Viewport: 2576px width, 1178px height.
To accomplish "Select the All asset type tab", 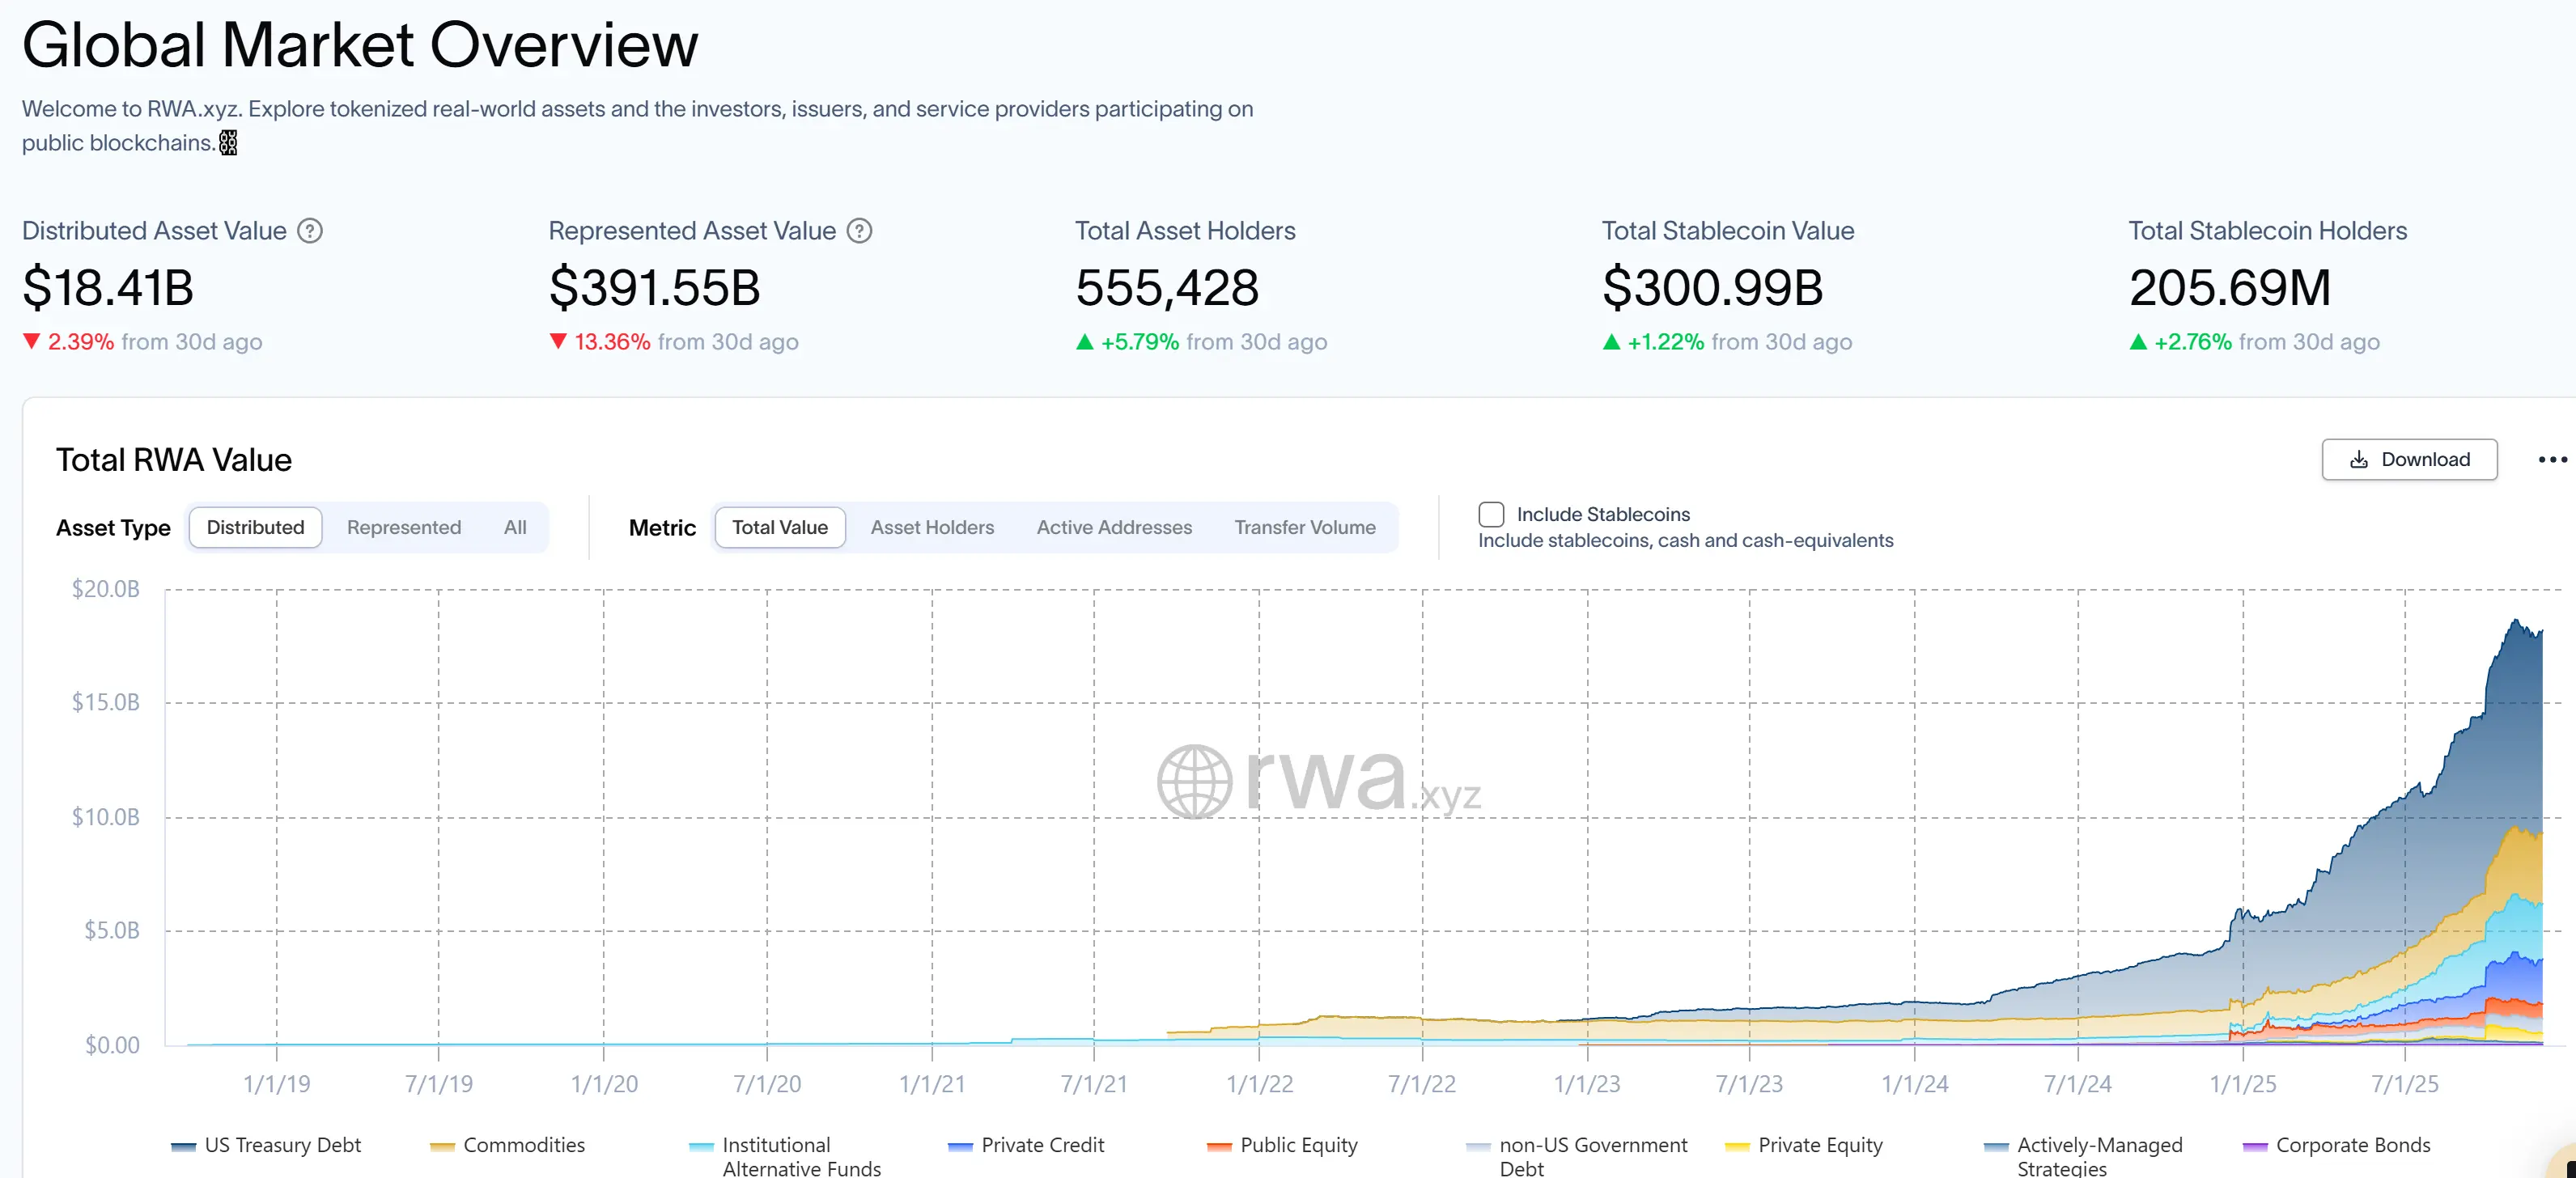I will click(515, 527).
